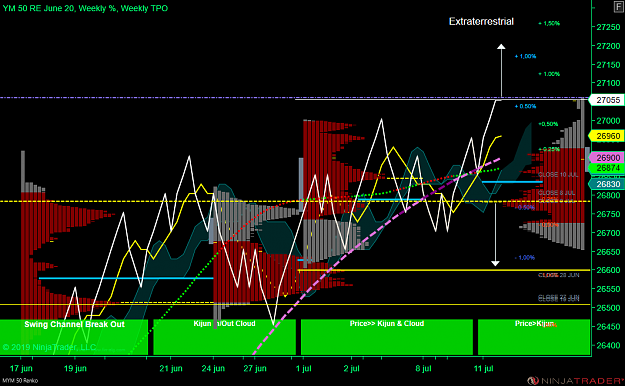Screen dimensions: 625x386
Task: Select the yellow 26960 price marker
Action: click(x=606, y=136)
